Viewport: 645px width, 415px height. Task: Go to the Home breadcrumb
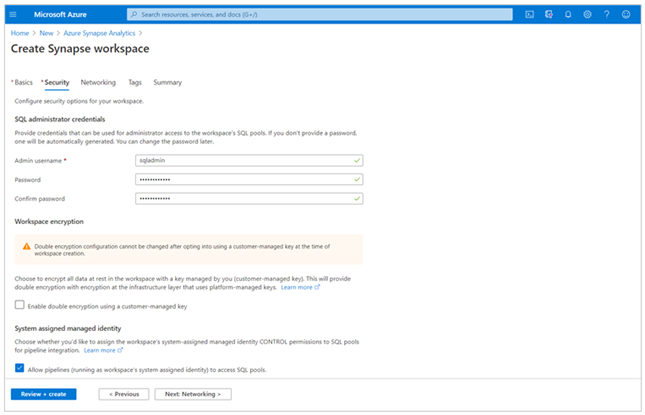tap(20, 33)
